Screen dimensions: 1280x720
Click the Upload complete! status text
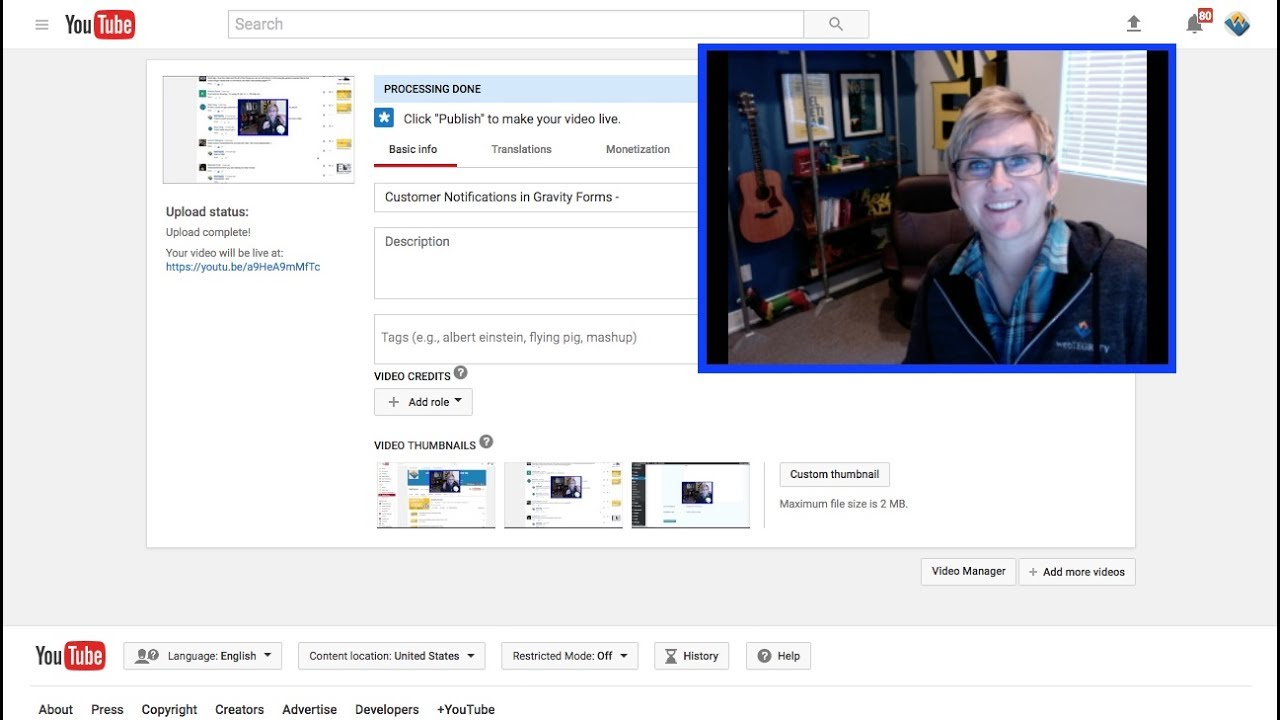[x=208, y=232]
